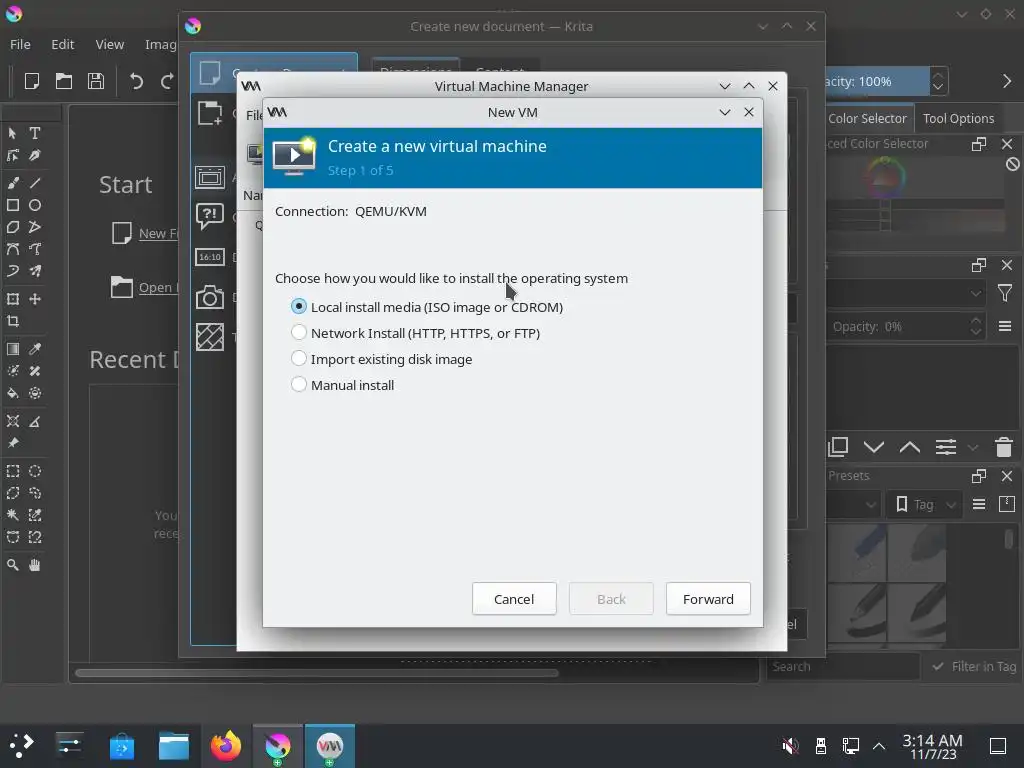Click the open file toolbar icon
1024x768 pixels.
[64, 81]
